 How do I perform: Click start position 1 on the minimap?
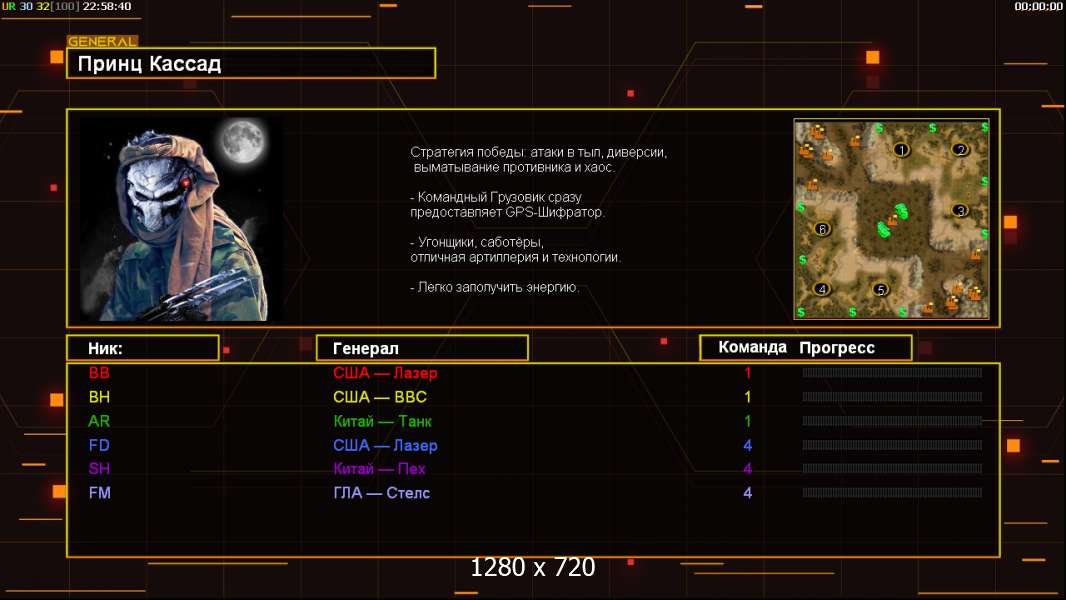pos(901,149)
